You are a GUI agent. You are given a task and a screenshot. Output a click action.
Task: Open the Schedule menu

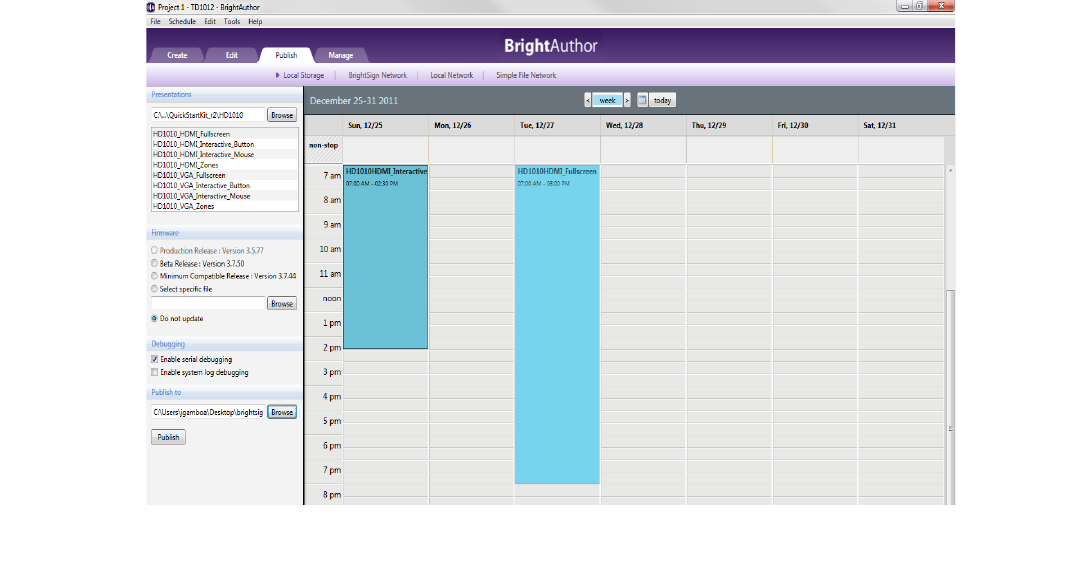(x=182, y=21)
